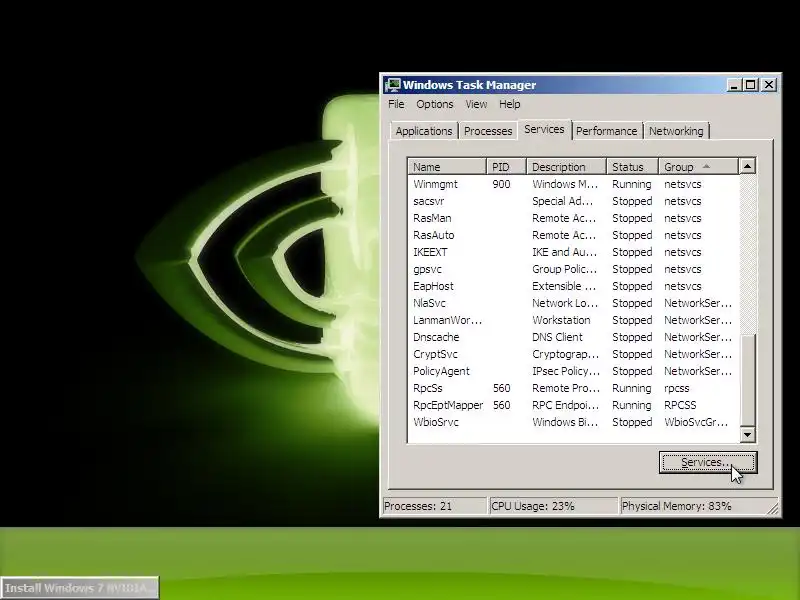Select the RpcEptMapper service row
Screen dimensions: 800x600
click(573, 405)
